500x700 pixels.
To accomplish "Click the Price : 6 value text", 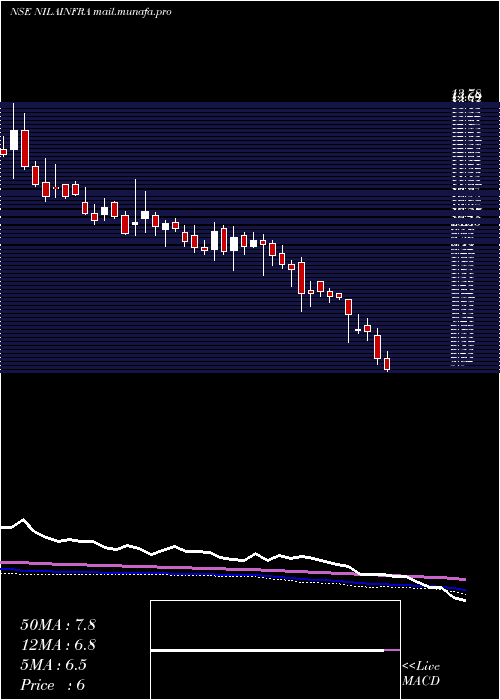I will (53, 685).
